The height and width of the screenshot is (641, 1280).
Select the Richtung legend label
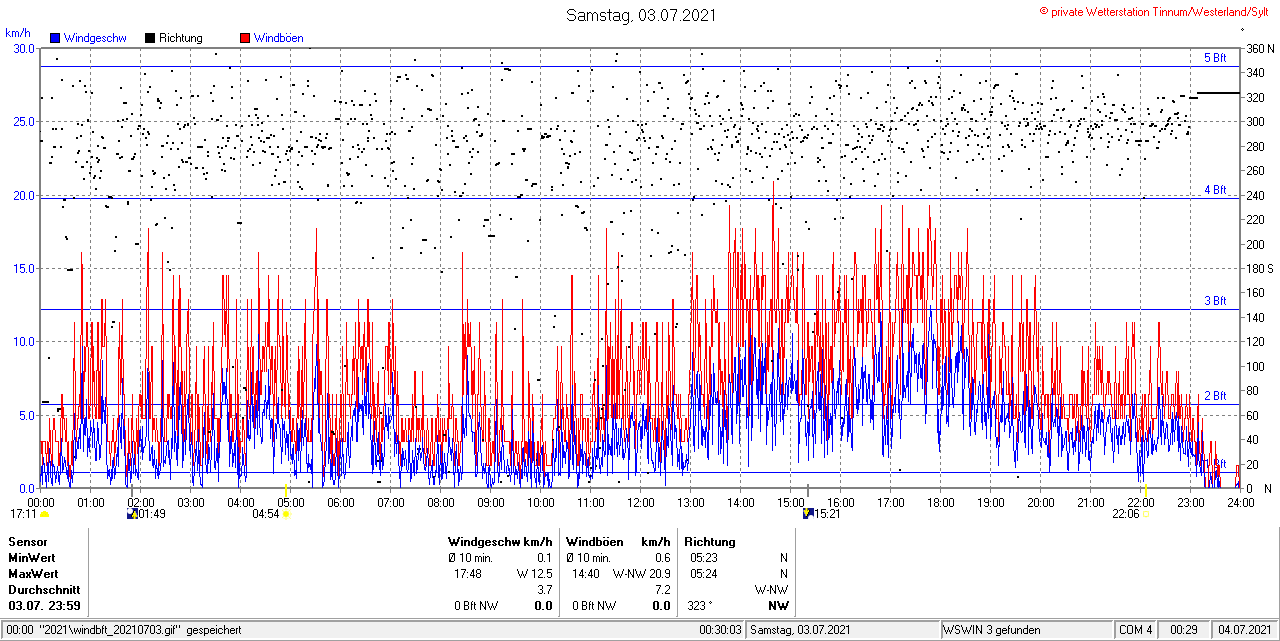180,38
